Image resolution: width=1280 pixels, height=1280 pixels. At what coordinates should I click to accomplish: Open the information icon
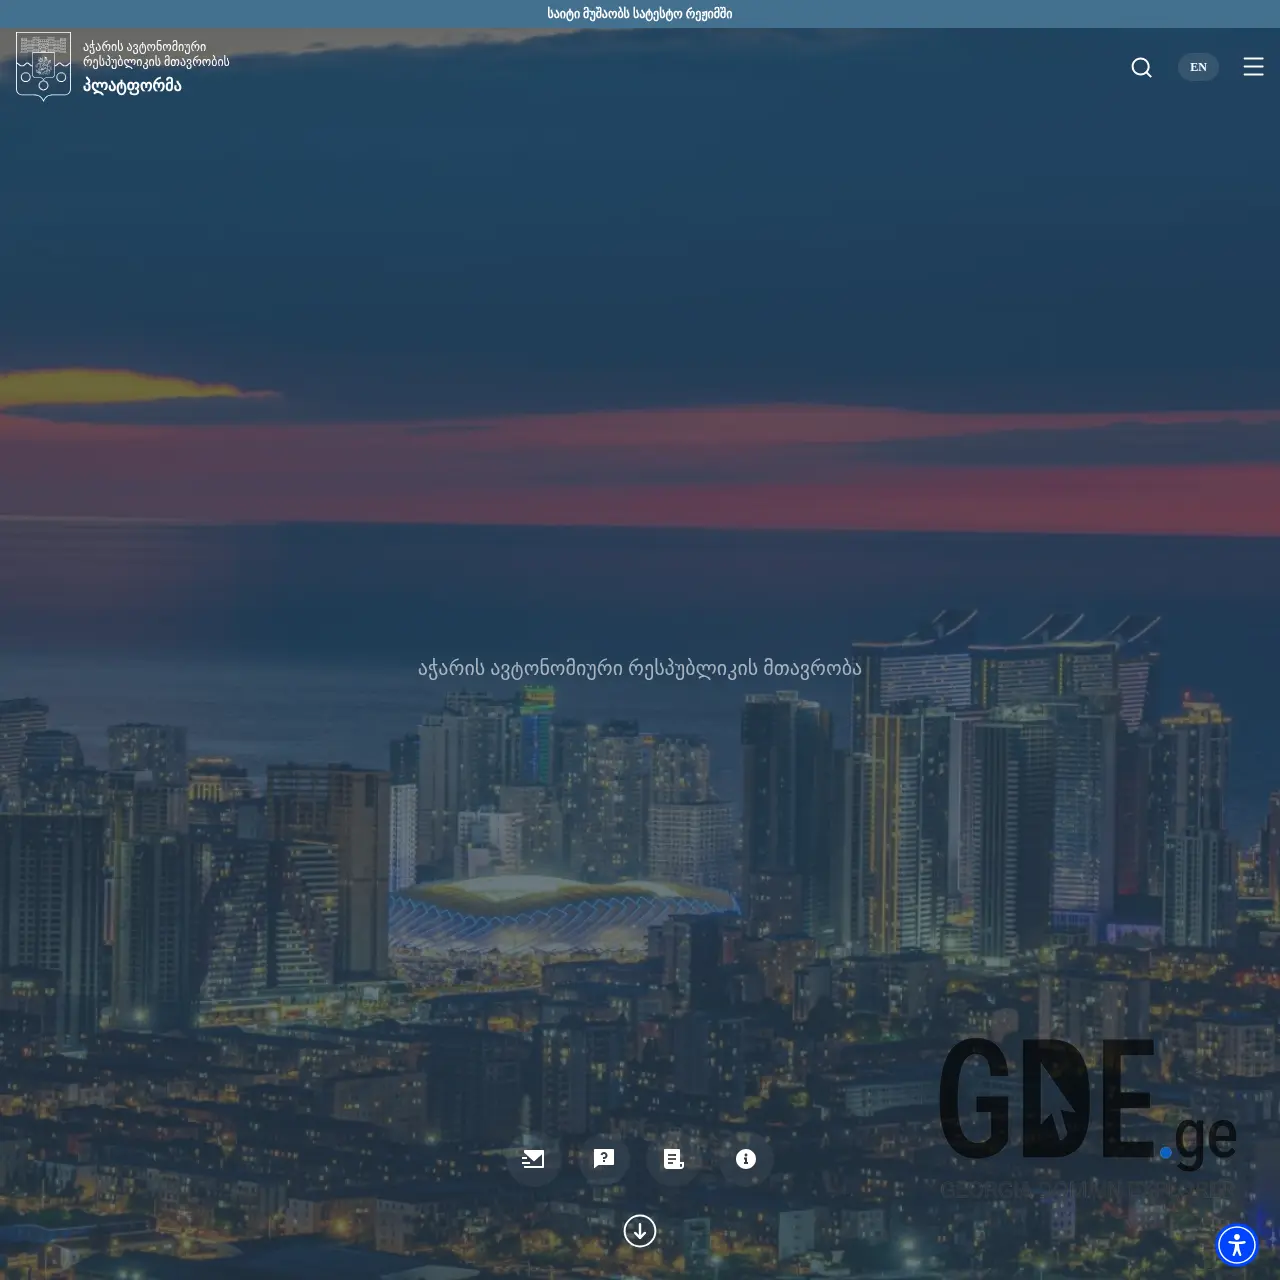tap(745, 1159)
